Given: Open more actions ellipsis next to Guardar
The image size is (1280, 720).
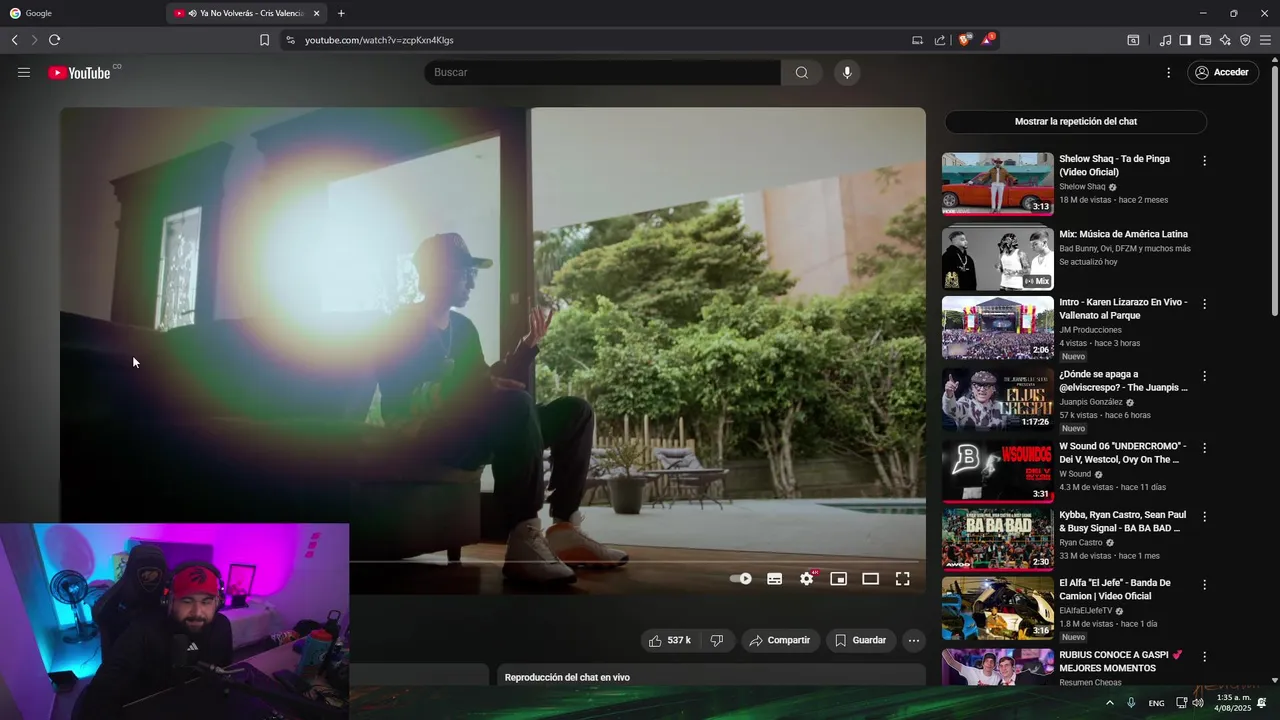Looking at the screenshot, I should click(x=913, y=640).
